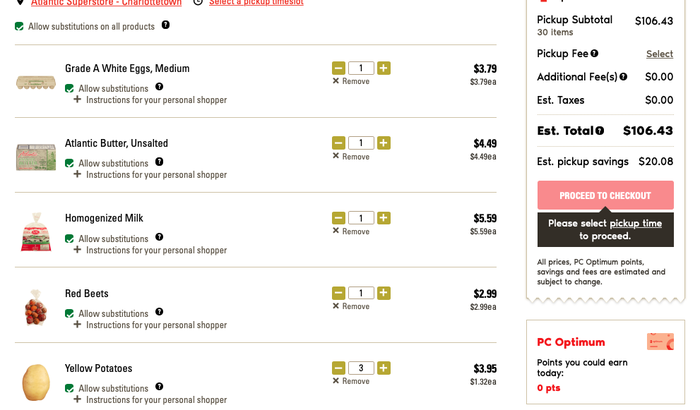Open help icon beside Pickup Fee
Image resolution: width=700 pixels, height=410 pixels.
click(x=594, y=54)
